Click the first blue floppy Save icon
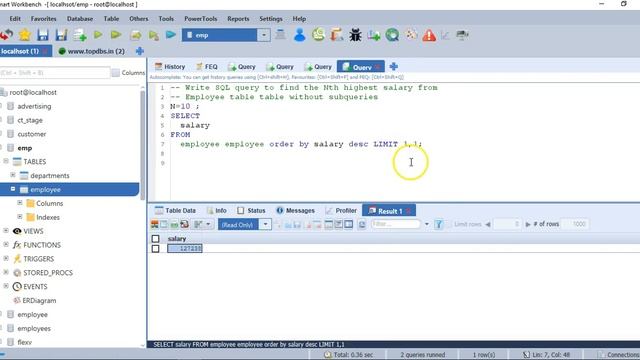 tap(42, 35)
